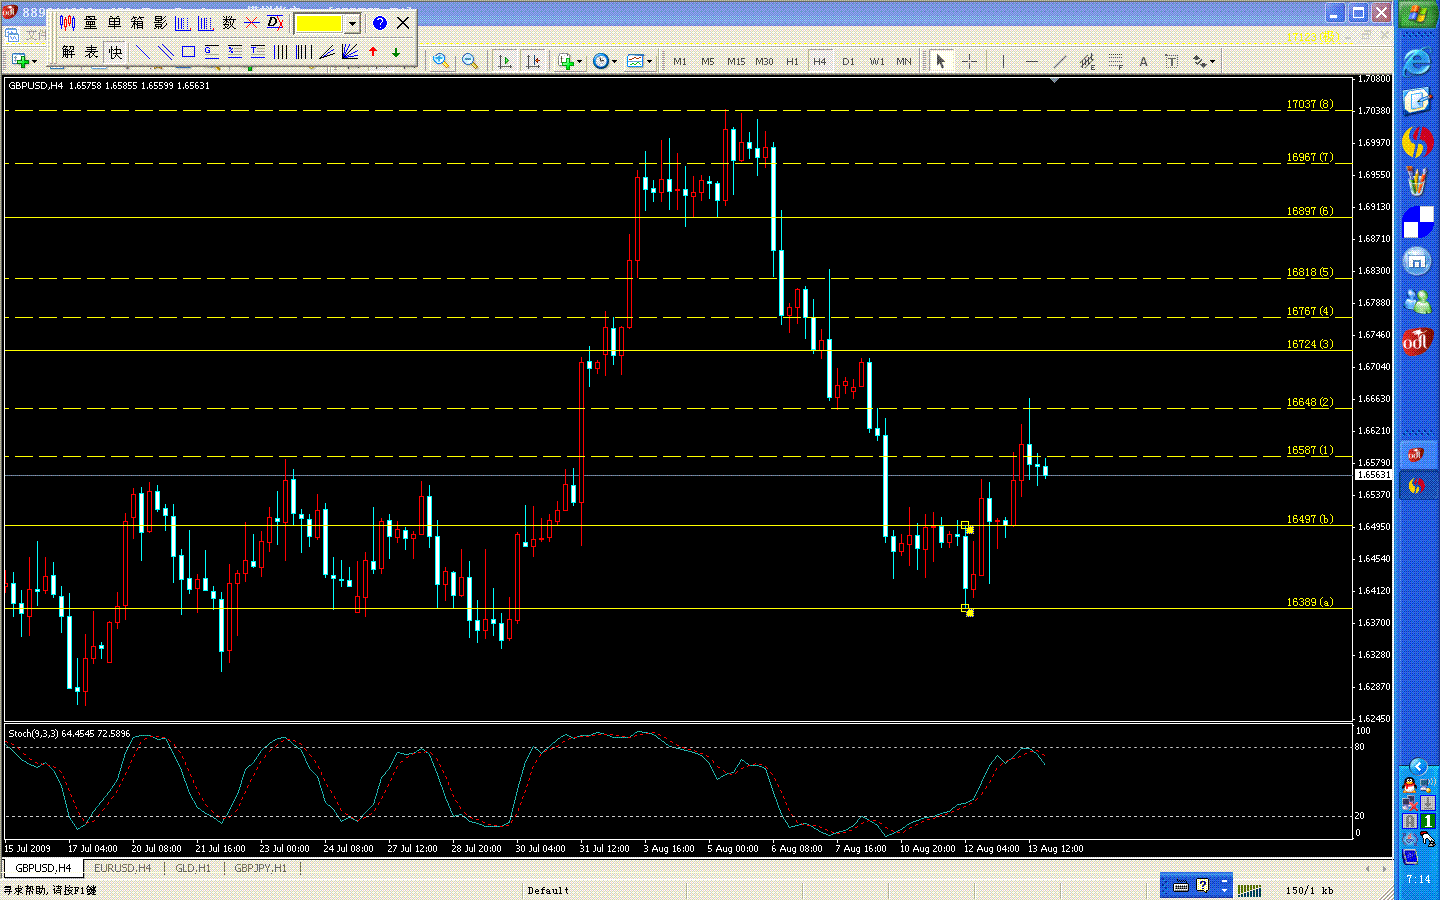This screenshot has width=1440, height=900.
Task: Open the yellow color dropdown arrow
Action: point(352,23)
